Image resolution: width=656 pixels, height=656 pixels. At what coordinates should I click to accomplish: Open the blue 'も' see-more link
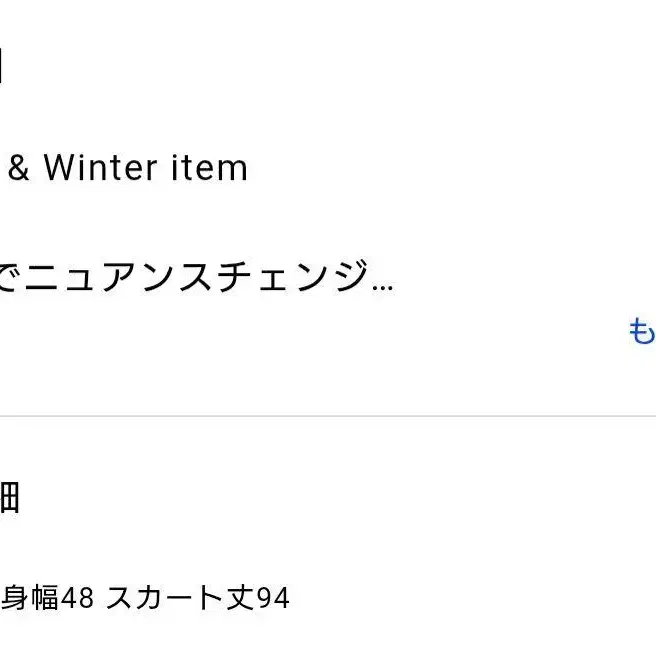pos(643,331)
